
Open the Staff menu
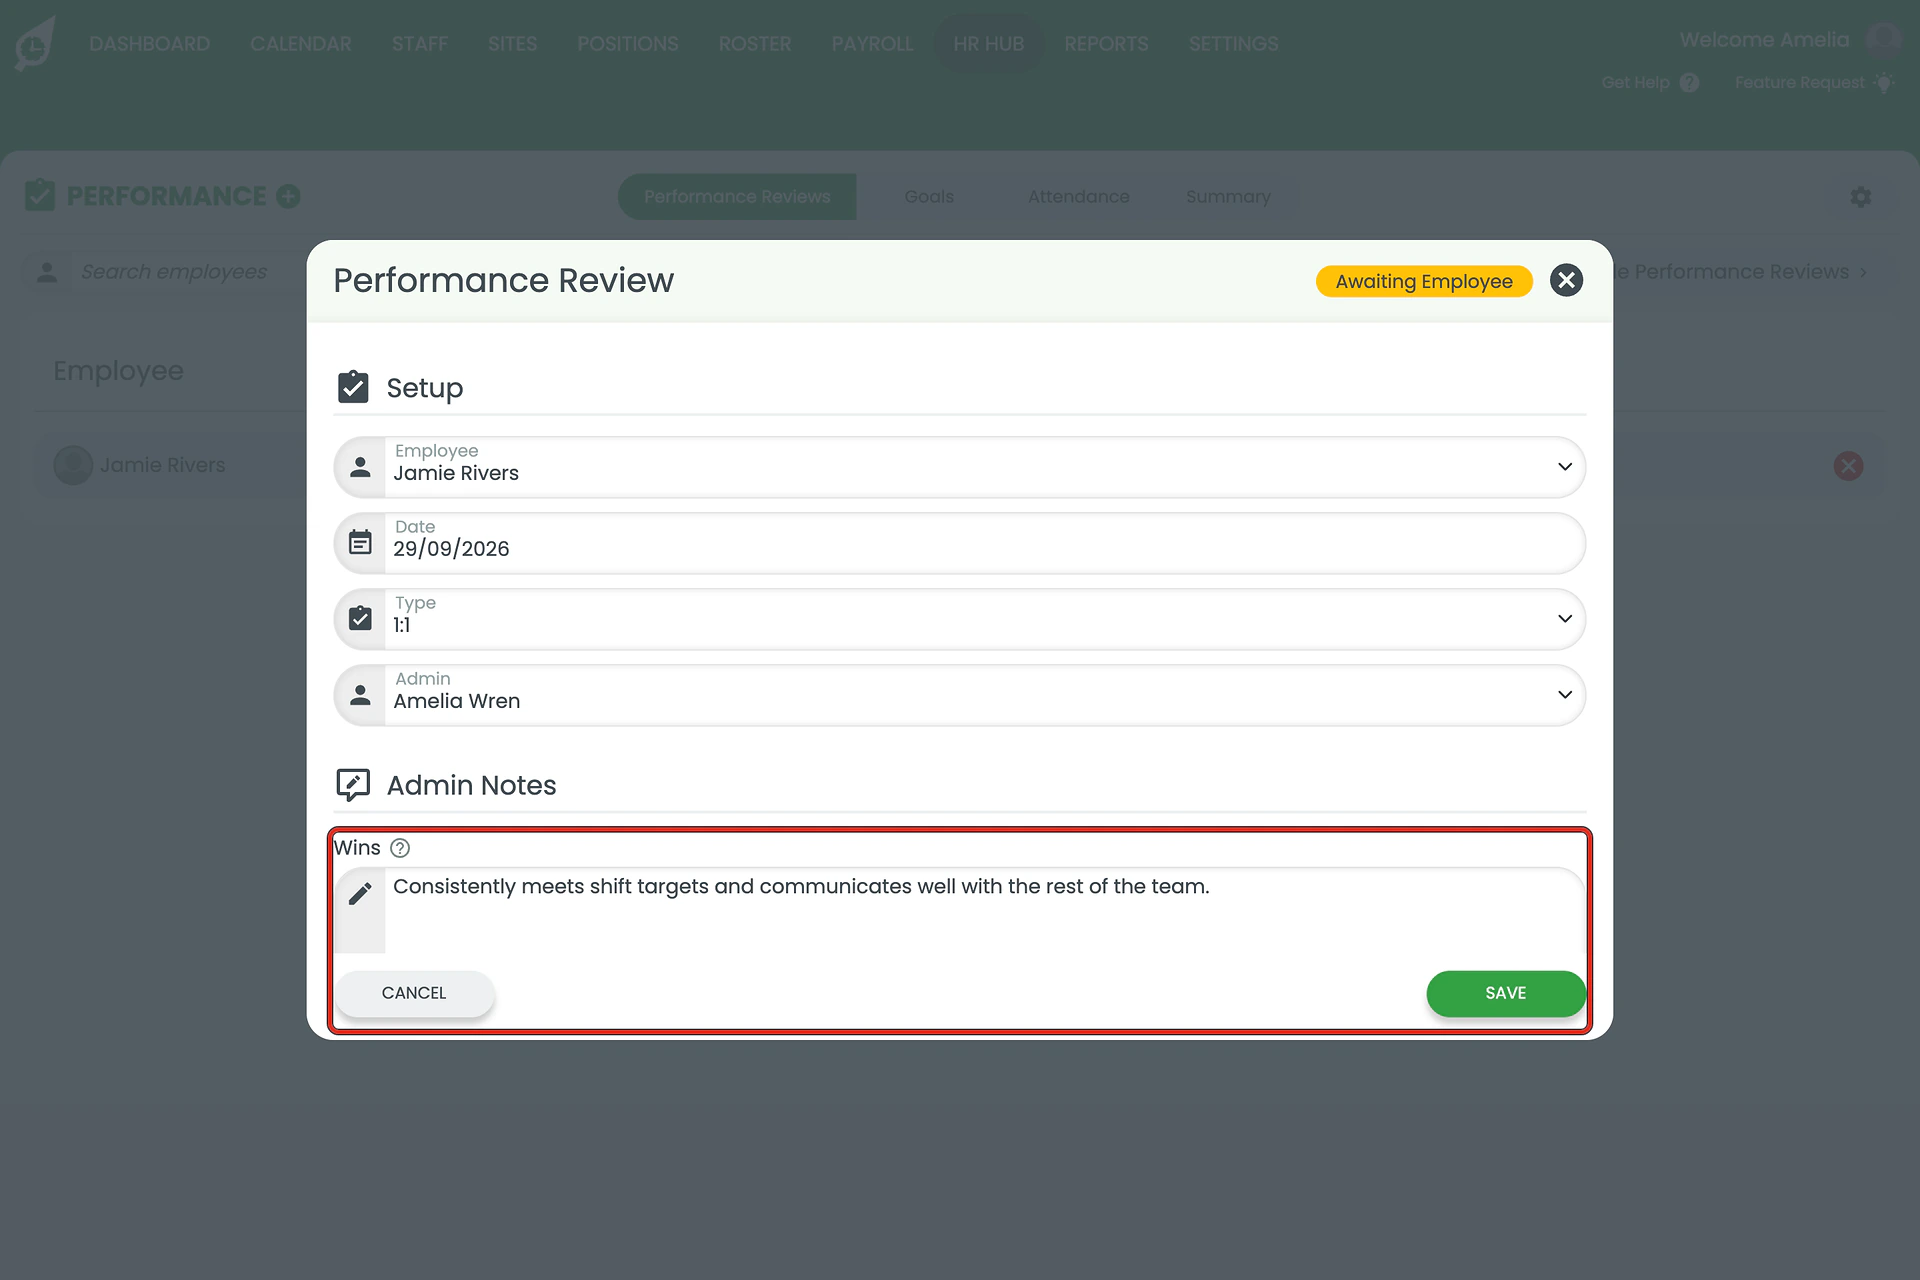pos(420,44)
